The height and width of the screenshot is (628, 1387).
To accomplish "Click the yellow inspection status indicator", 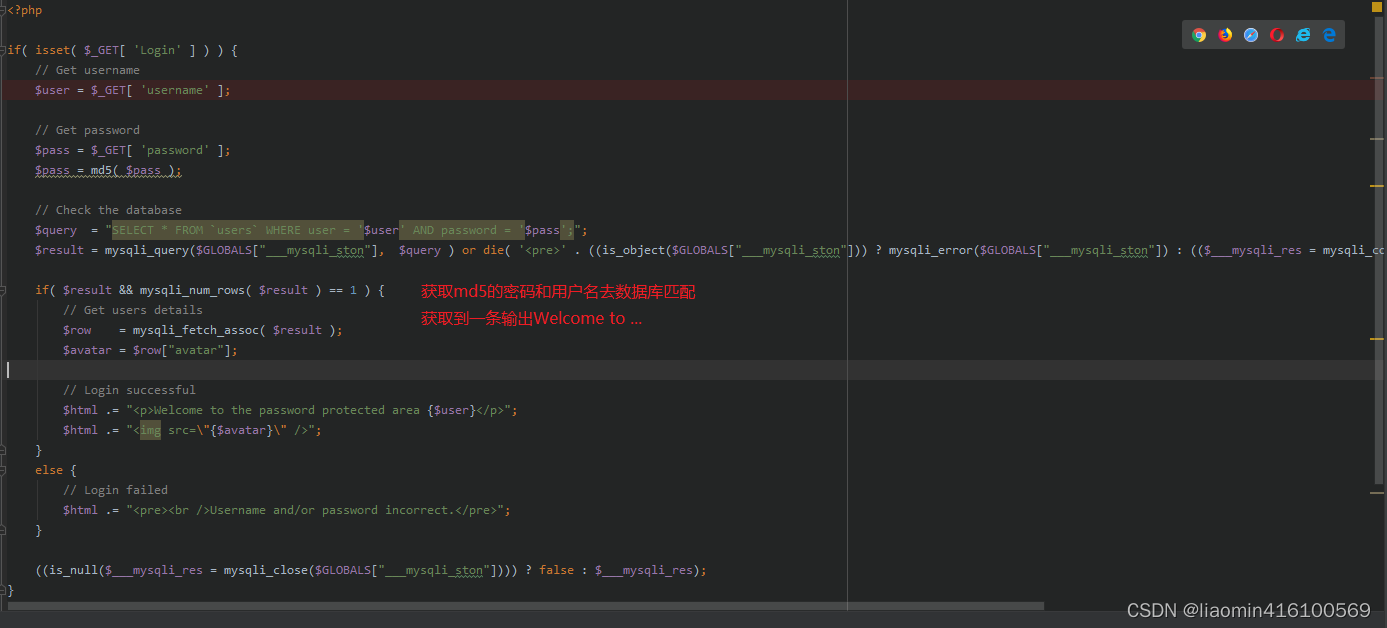I will tap(1378, 7).
